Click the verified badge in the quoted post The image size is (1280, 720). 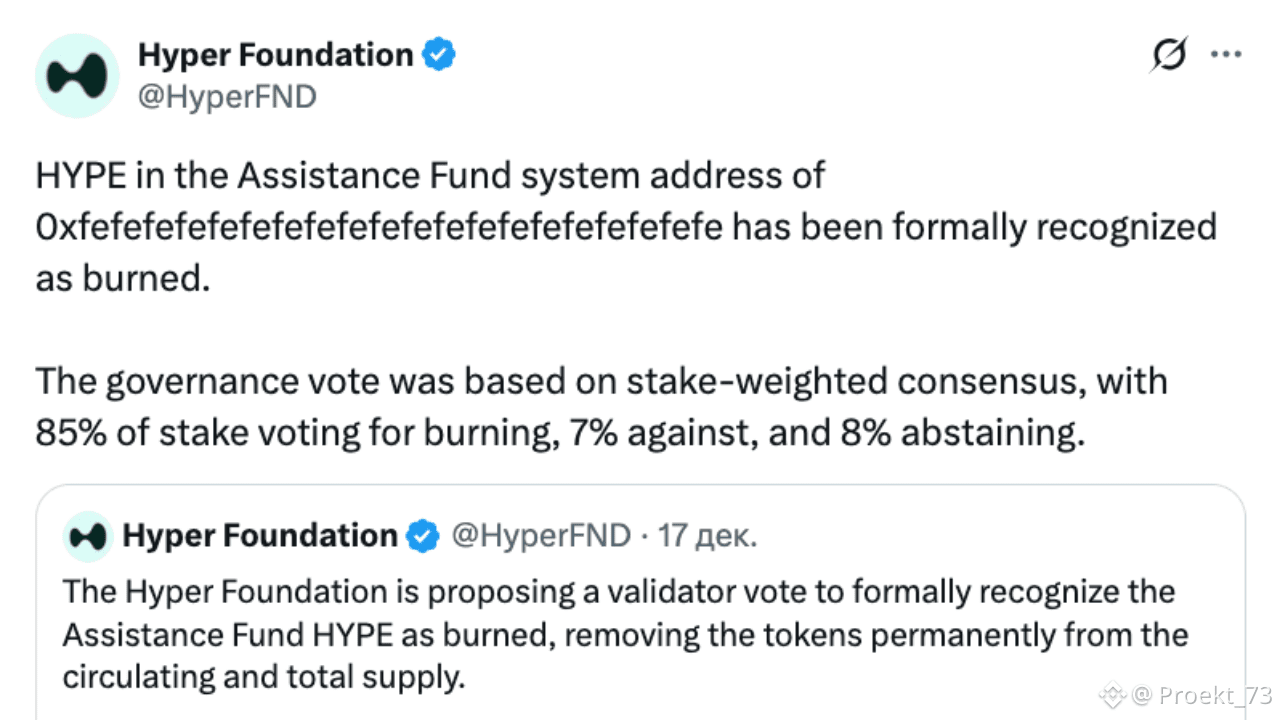(423, 537)
